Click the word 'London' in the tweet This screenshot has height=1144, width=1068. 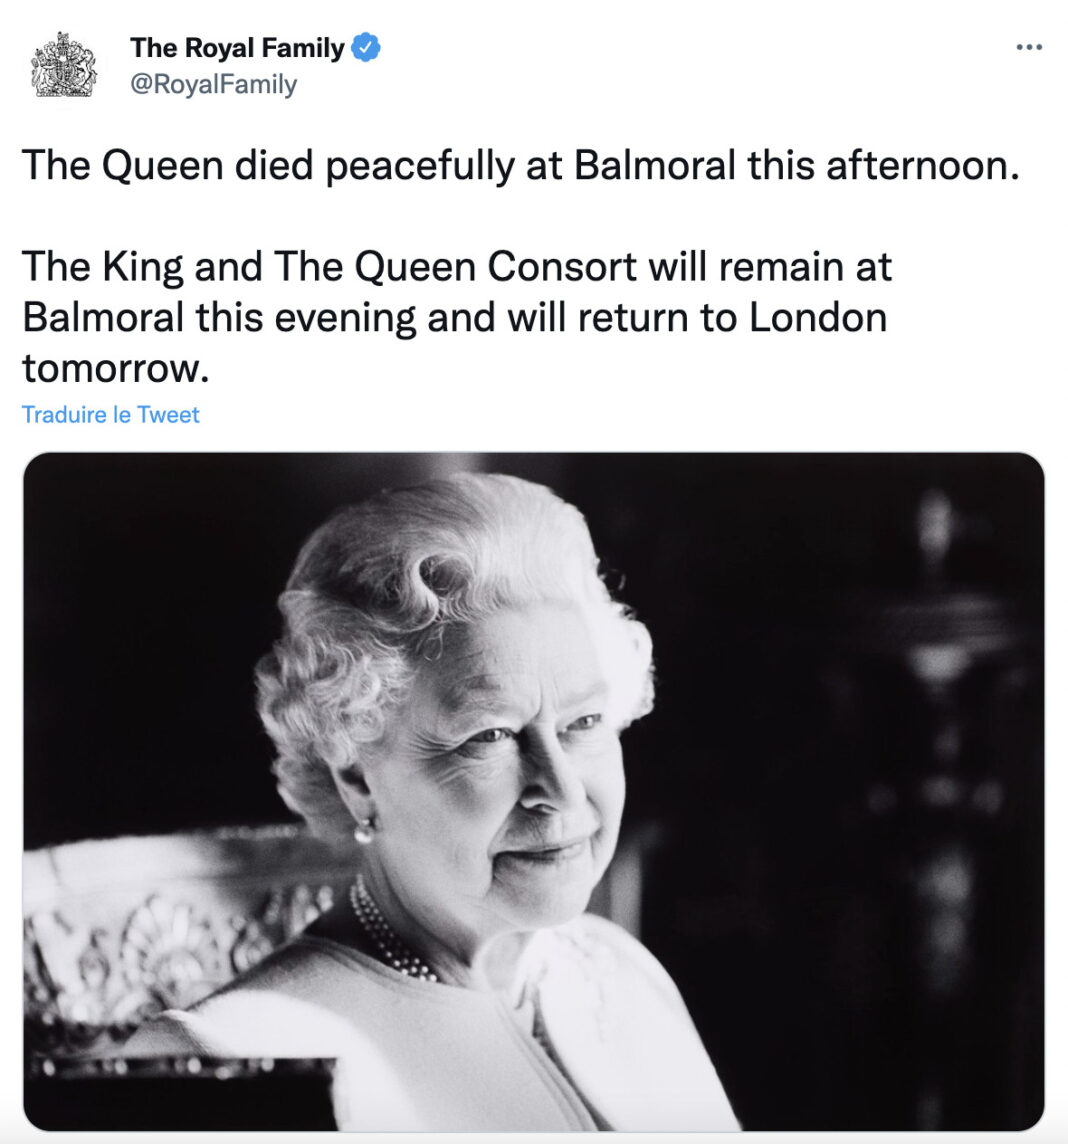pyautogui.click(x=818, y=317)
